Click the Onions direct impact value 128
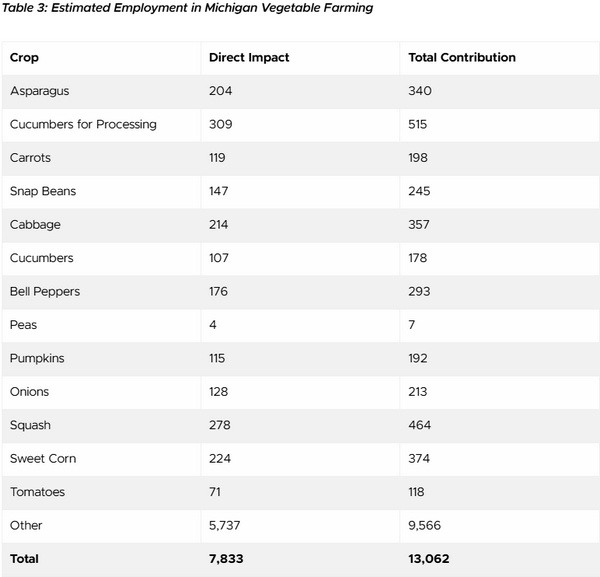The height and width of the screenshot is (577, 600). pyautogui.click(x=219, y=392)
